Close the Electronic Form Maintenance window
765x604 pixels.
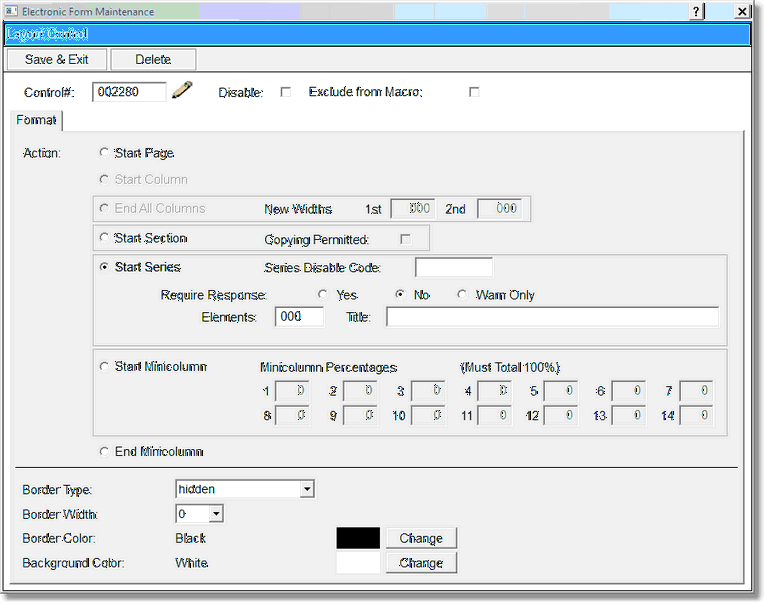[x=742, y=11]
